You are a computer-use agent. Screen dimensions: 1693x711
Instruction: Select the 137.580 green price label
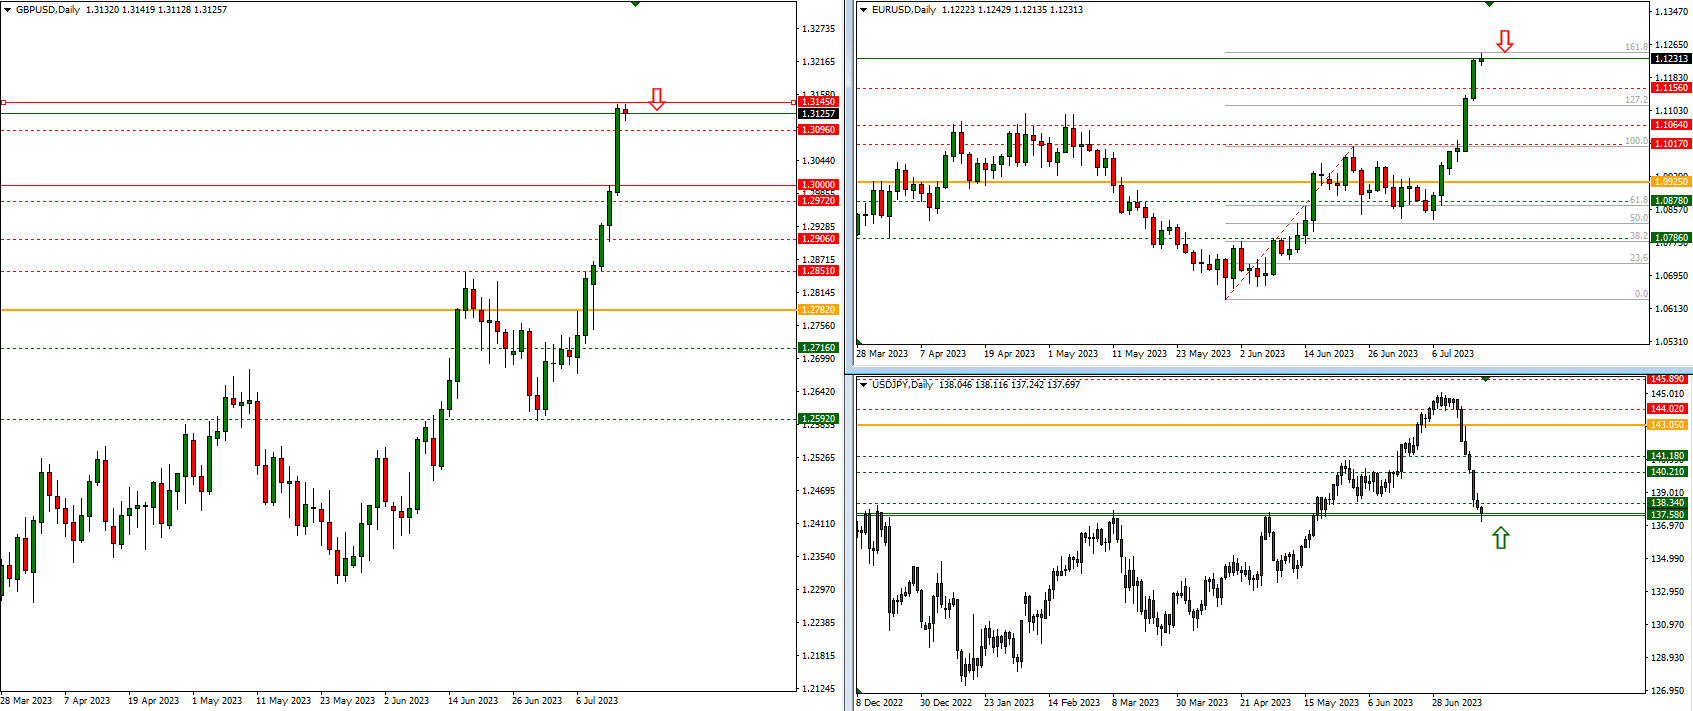[x=1667, y=515]
